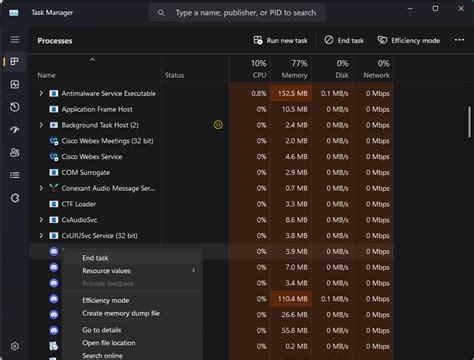Click the Cisco Webex Meetings process icon
The height and width of the screenshot is (360, 474).
[54, 141]
